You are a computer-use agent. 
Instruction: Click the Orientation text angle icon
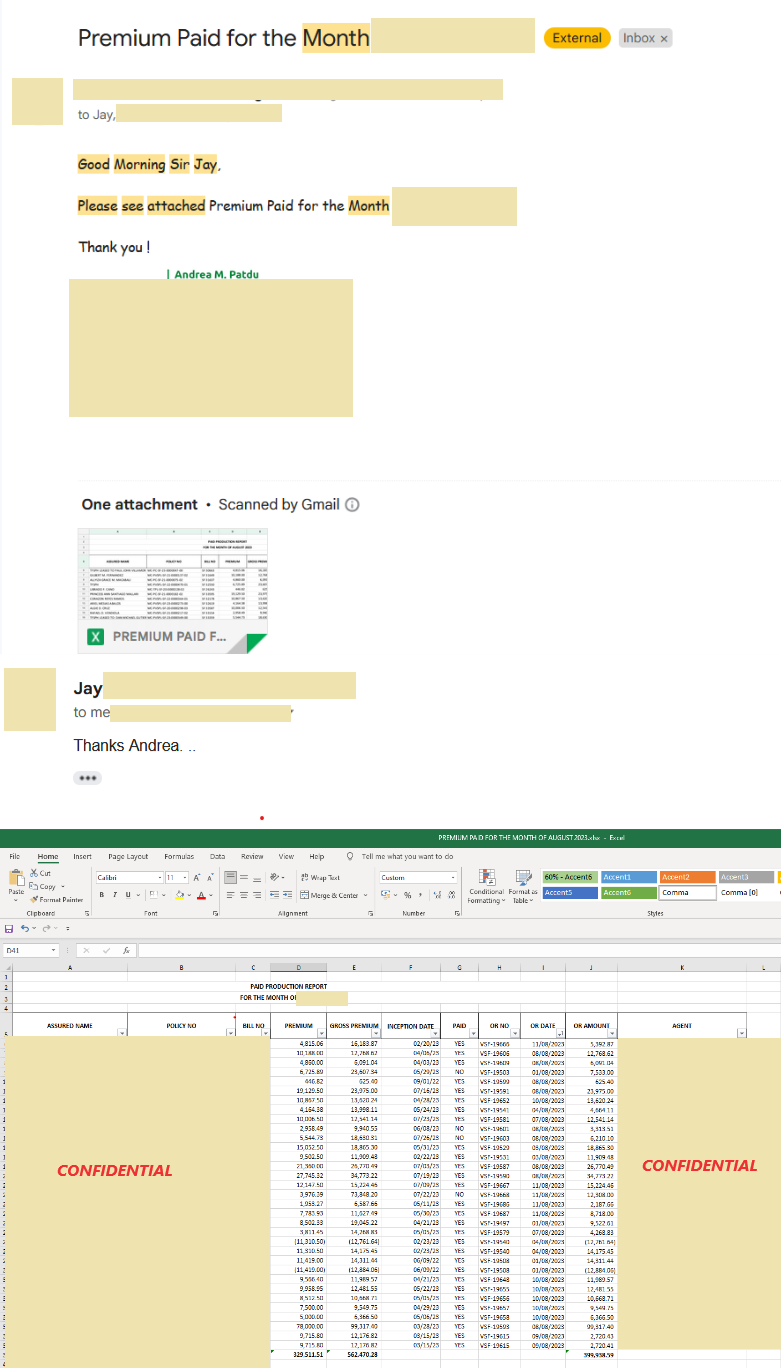coord(275,877)
